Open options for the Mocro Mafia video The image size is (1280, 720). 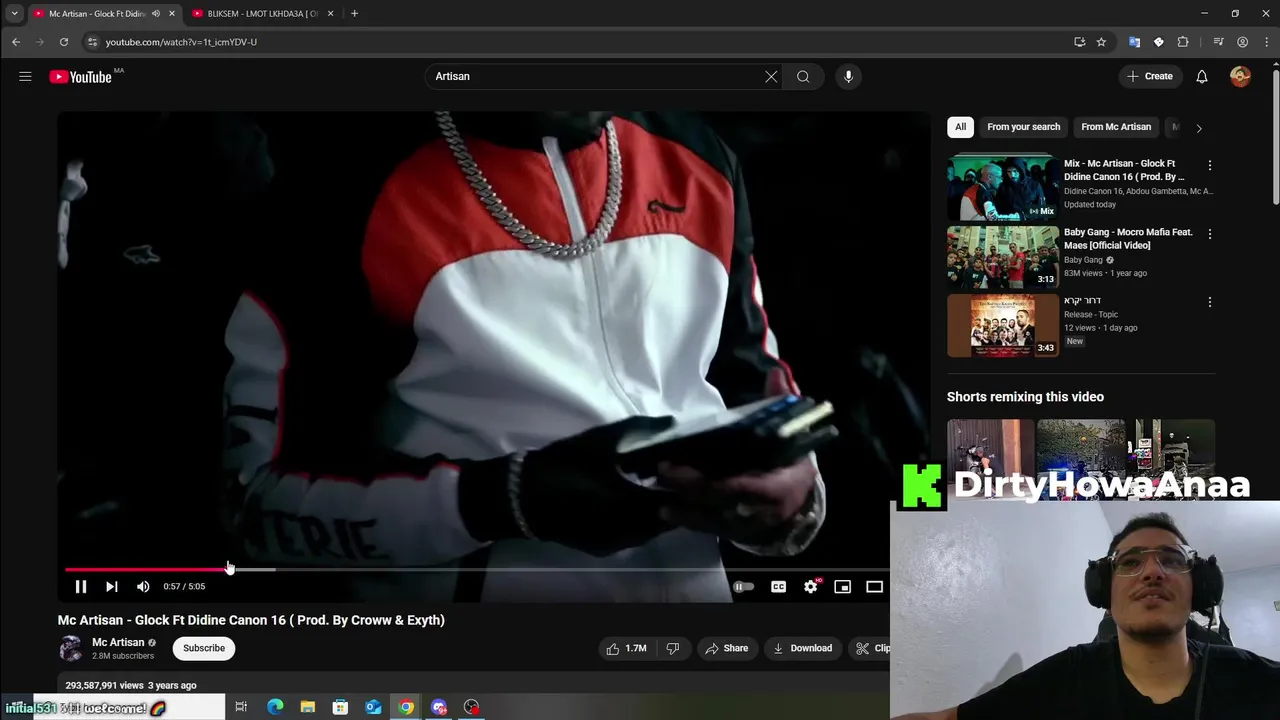pyautogui.click(x=1210, y=234)
